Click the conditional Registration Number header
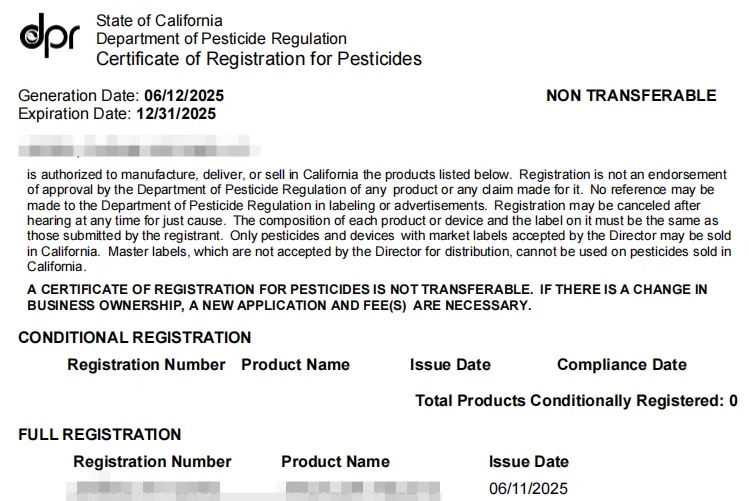The image size is (749, 501). (146, 365)
